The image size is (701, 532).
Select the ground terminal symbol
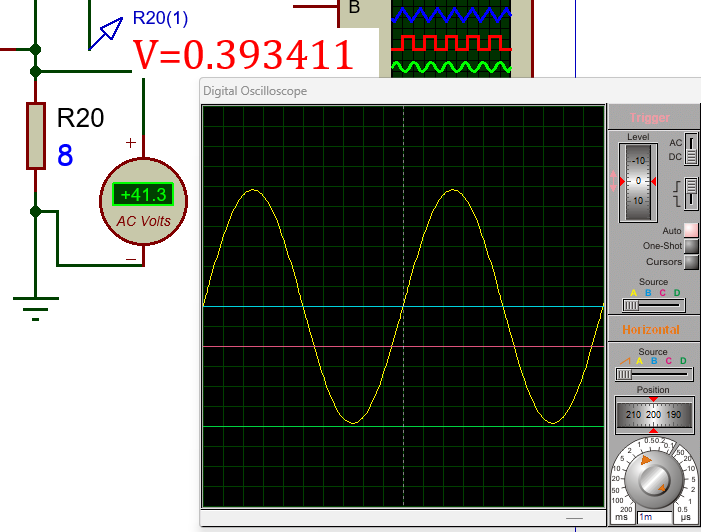click(x=36, y=308)
